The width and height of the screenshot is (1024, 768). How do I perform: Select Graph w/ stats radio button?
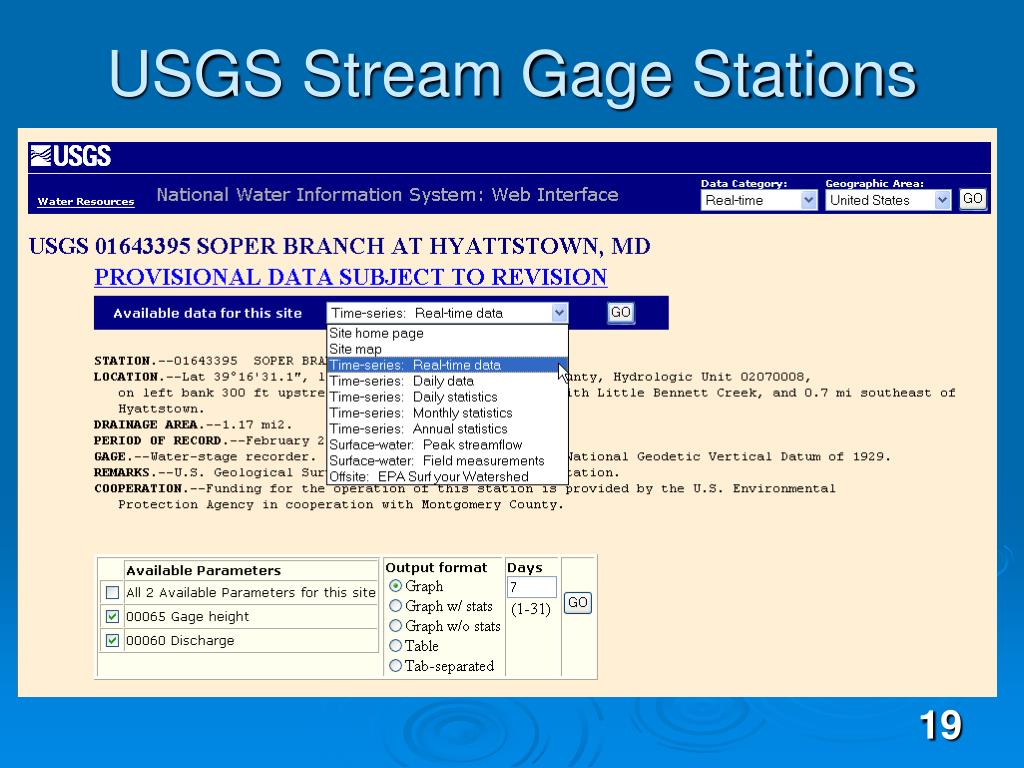tap(395, 606)
